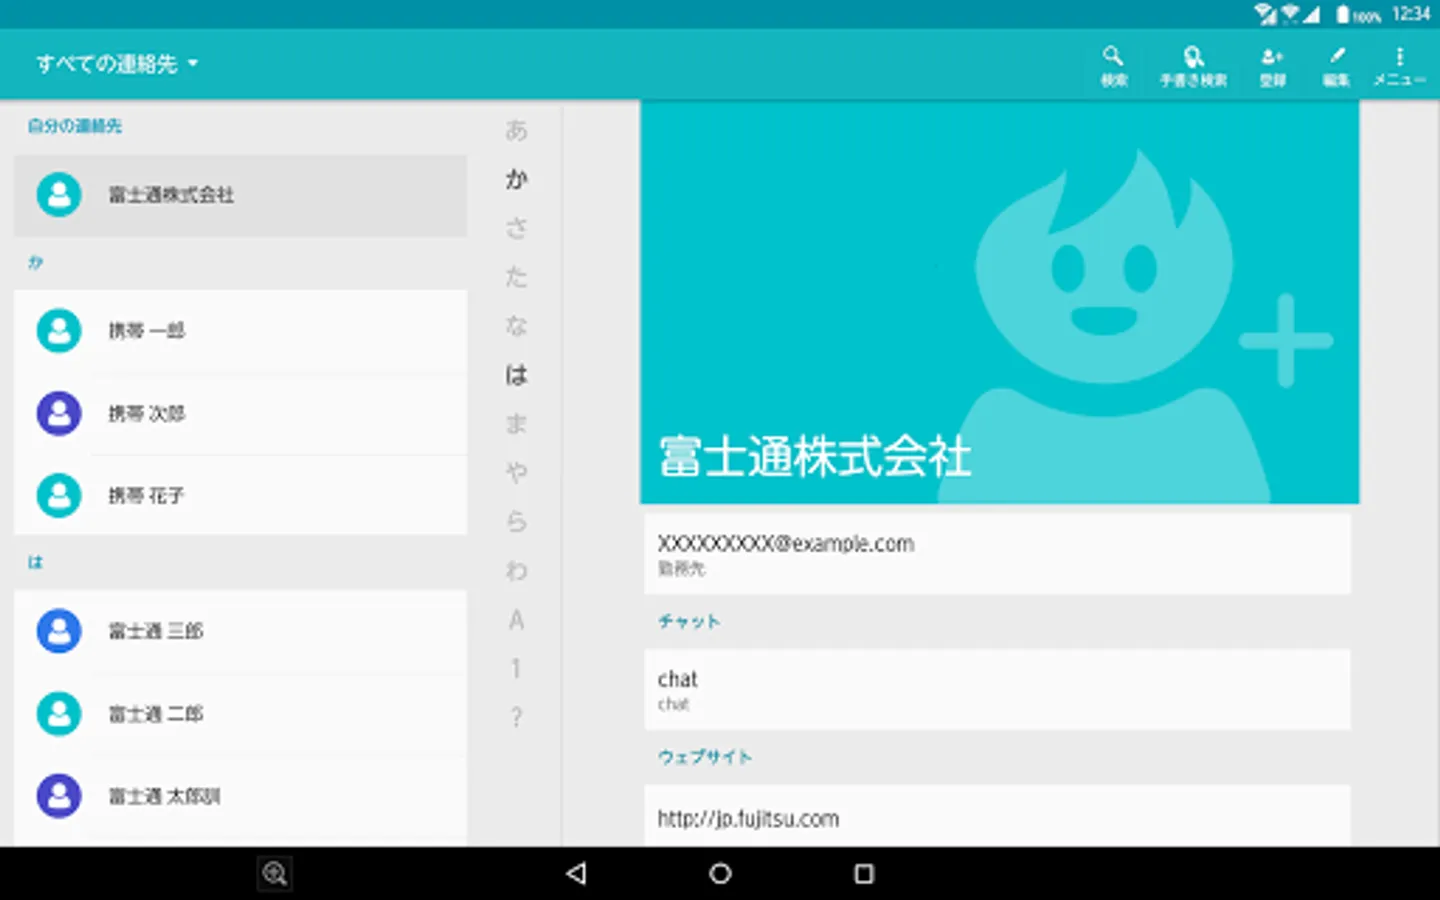The height and width of the screenshot is (900, 1440).
Task: Tap avatar icon of 携帯 花子
Action: coord(59,495)
